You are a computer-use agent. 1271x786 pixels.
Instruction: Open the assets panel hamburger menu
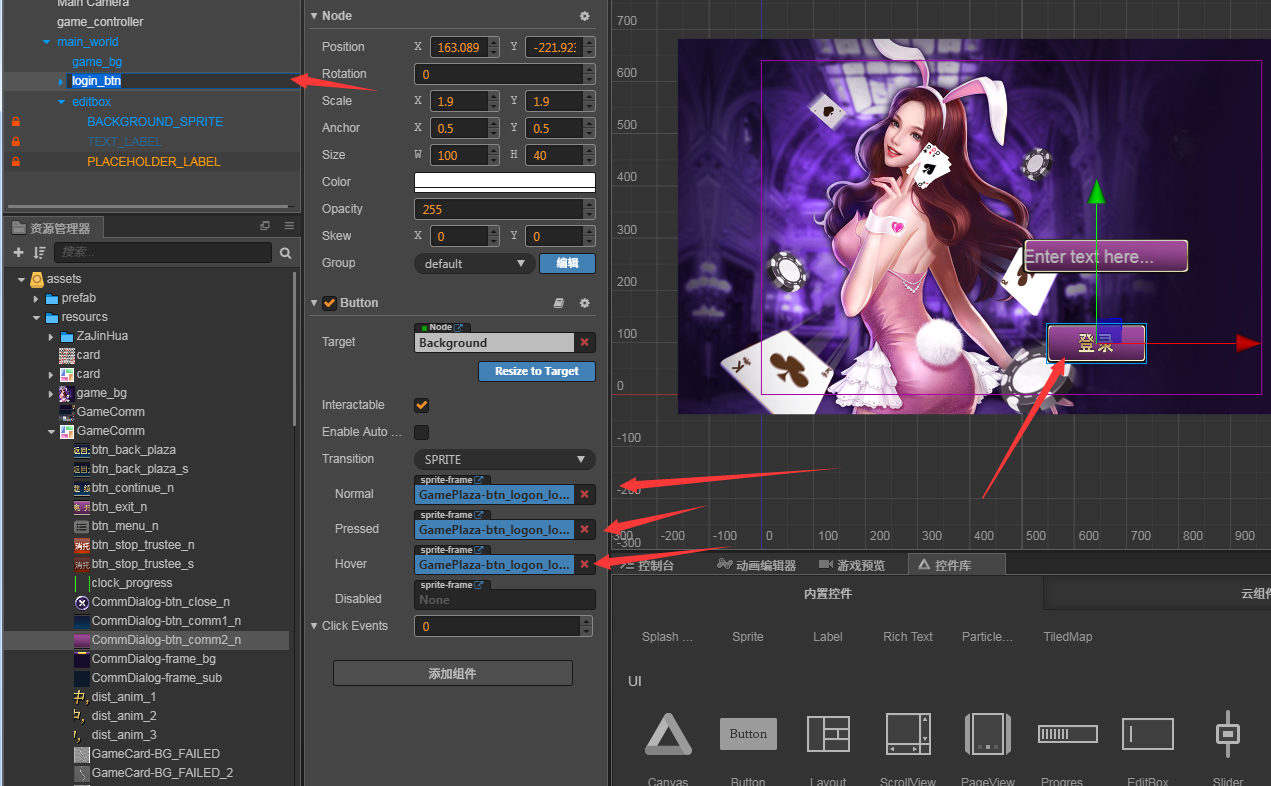coord(289,226)
